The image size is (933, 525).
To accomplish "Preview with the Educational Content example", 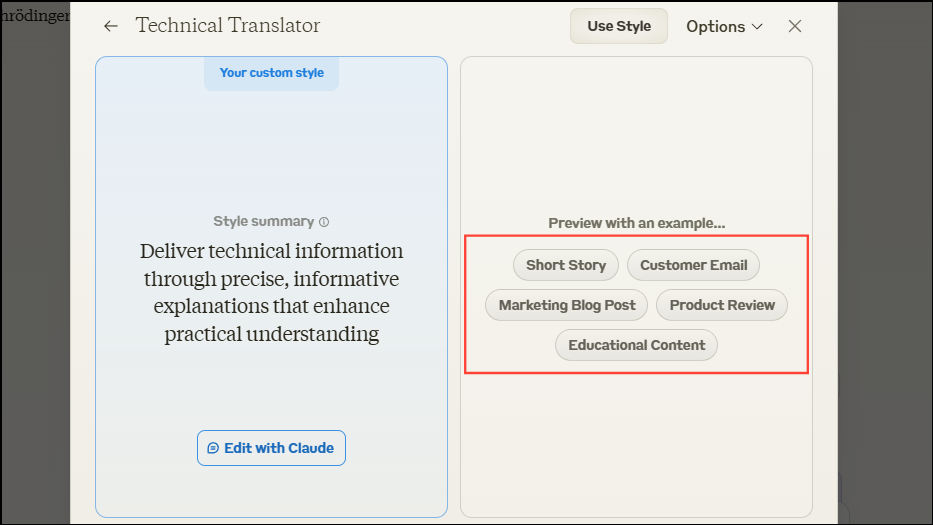I will (636, 345).
